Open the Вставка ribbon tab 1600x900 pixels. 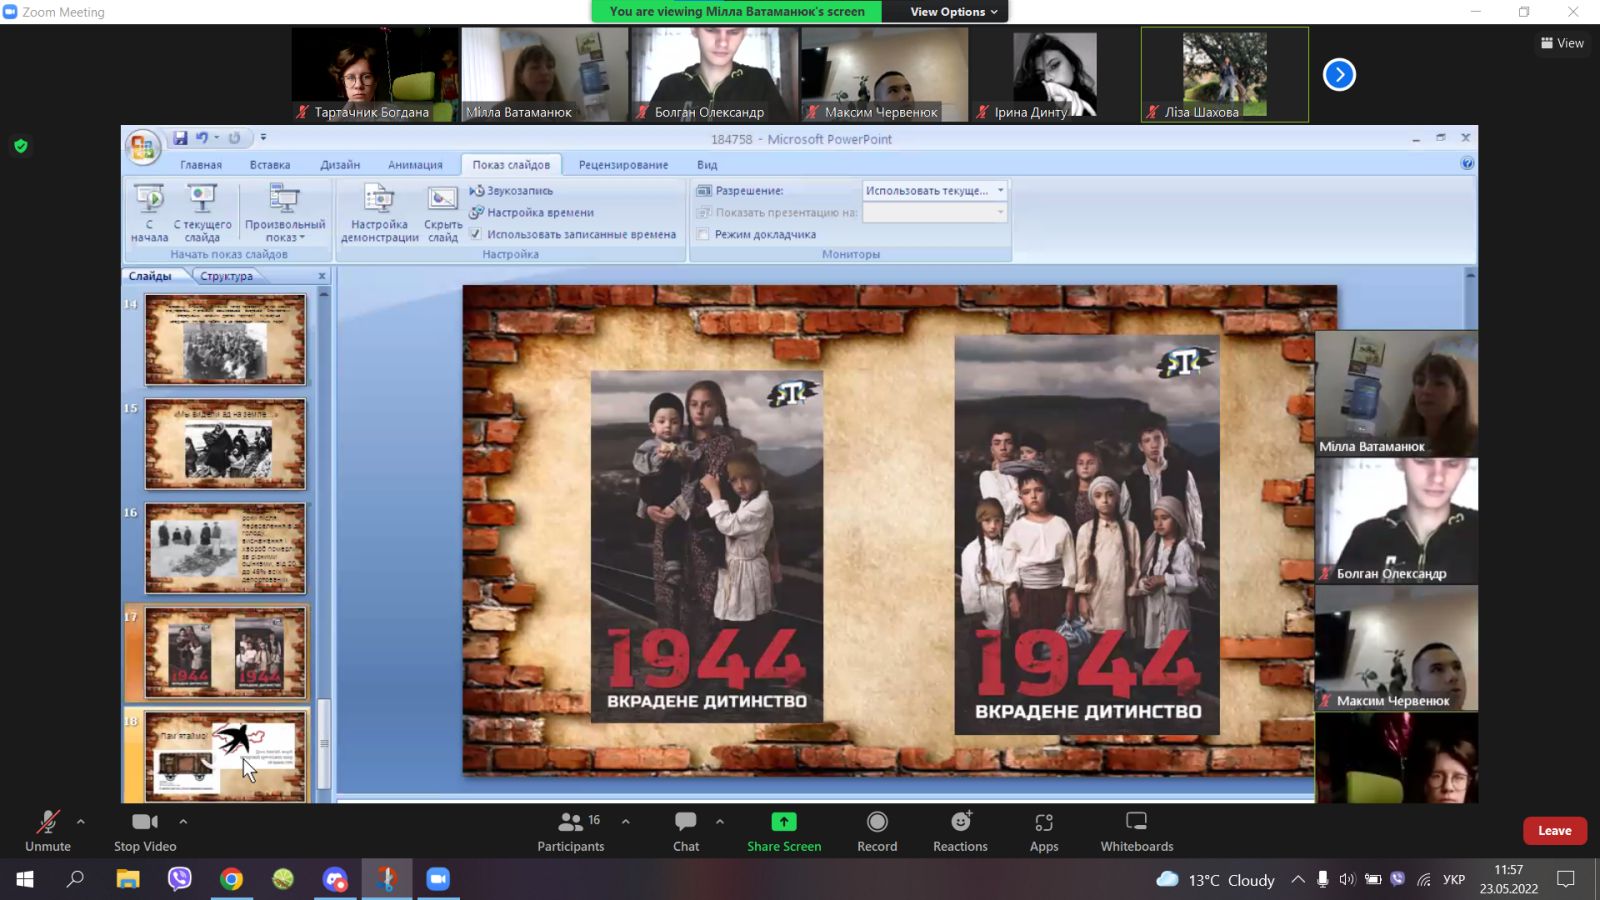tap(270, 164)
